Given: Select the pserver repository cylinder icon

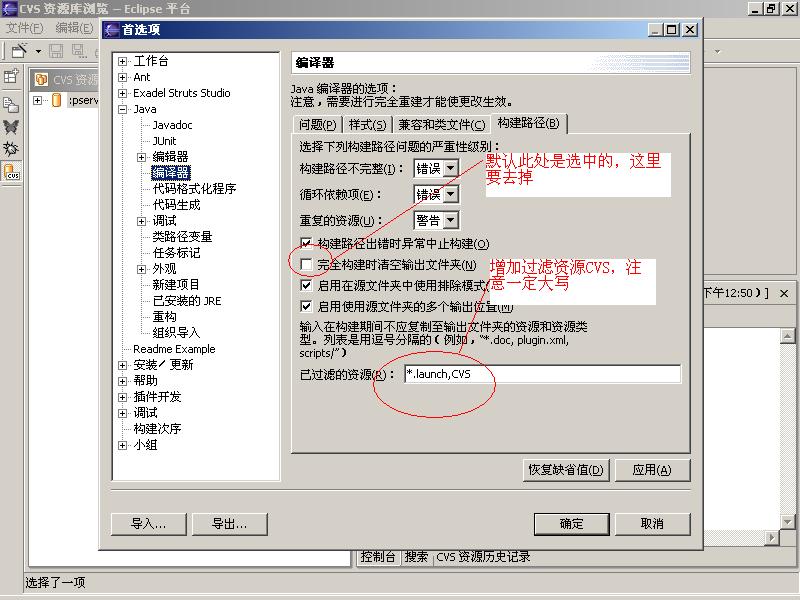Looking at the screenshot, I should pyautogui.click(x=57, y=100).
